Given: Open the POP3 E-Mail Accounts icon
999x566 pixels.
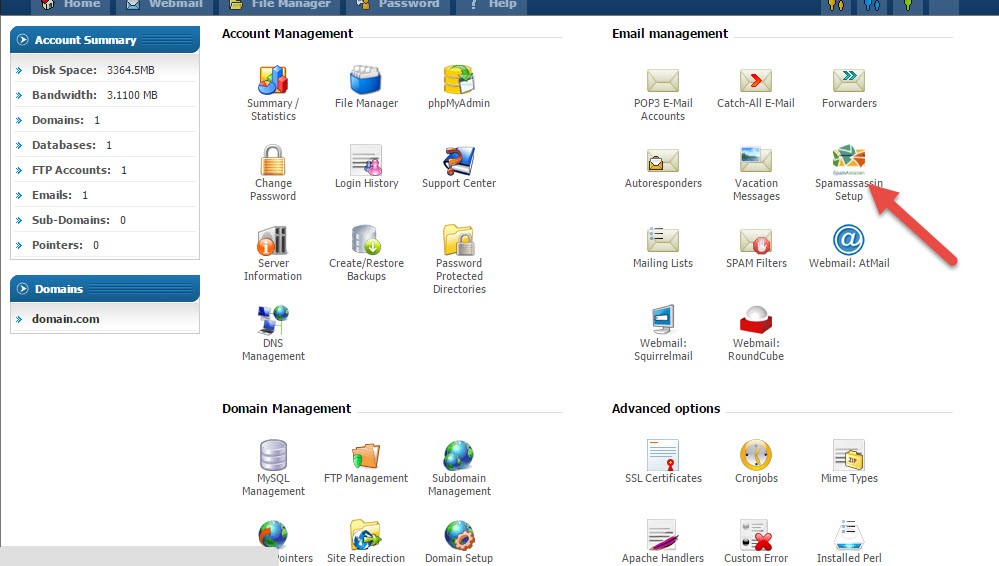Looking at the screenshot, I should click(662, 80).
